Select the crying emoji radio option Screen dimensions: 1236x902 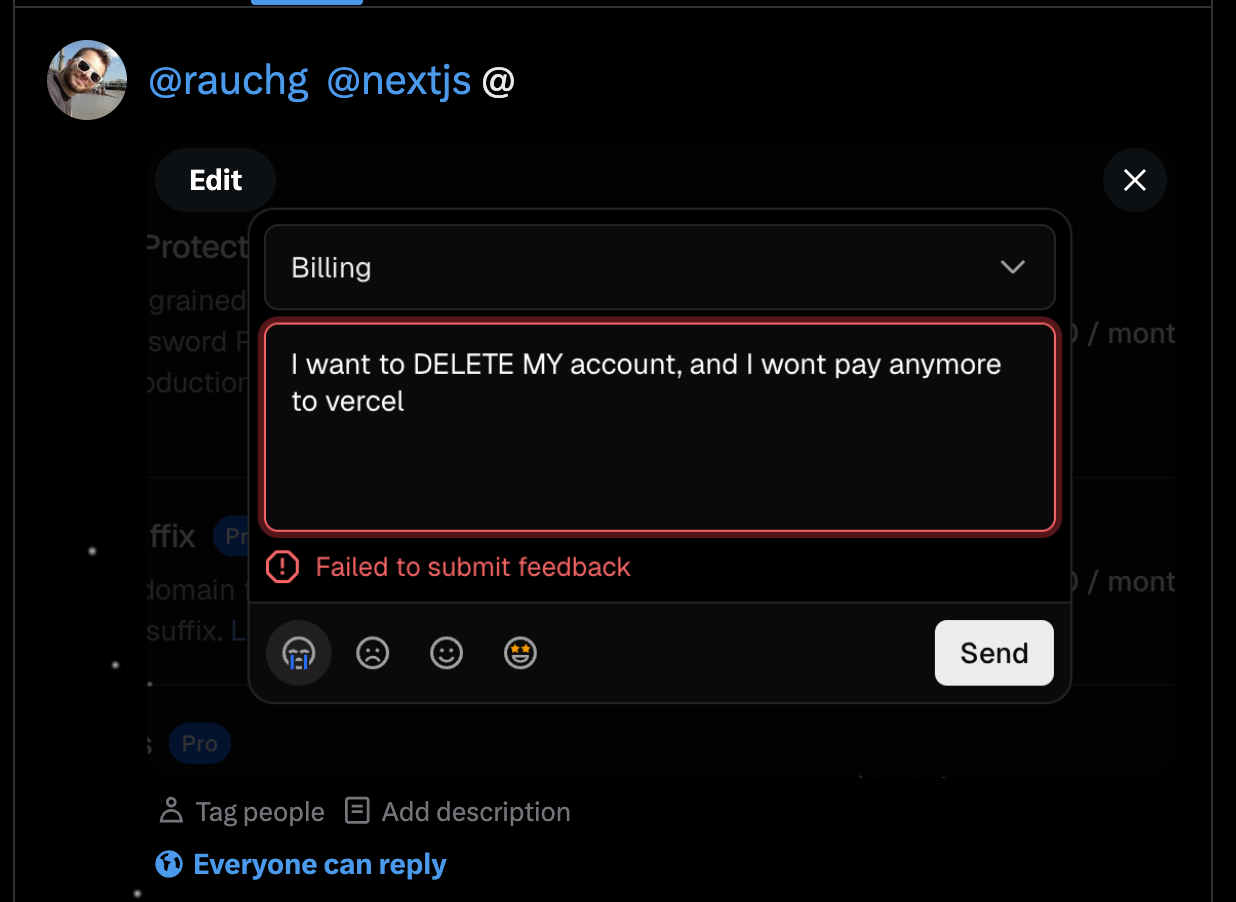[x=298, y=652]
